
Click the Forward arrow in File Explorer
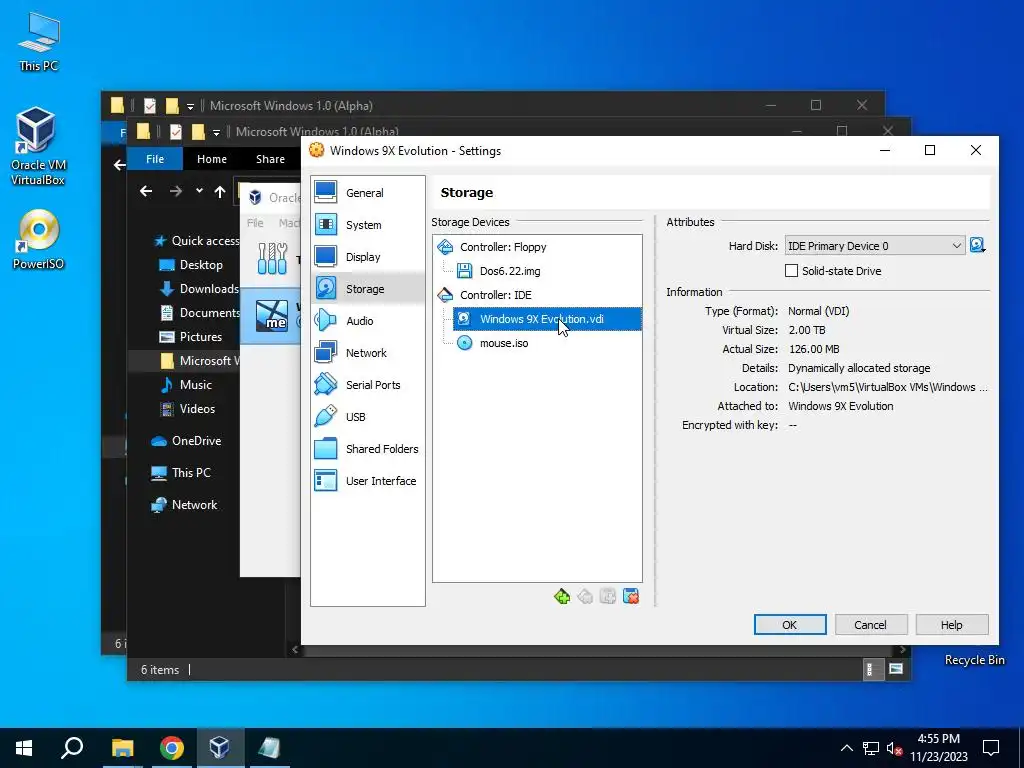tap(176, 191)
